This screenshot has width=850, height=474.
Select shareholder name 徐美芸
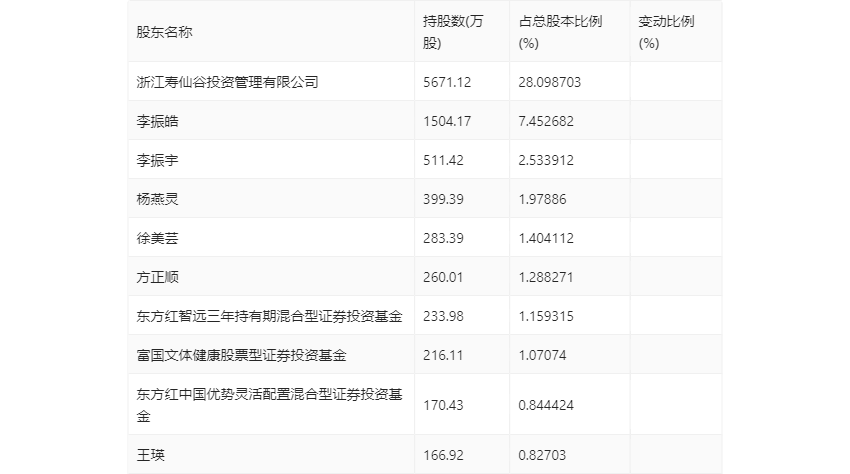[157, 238]
